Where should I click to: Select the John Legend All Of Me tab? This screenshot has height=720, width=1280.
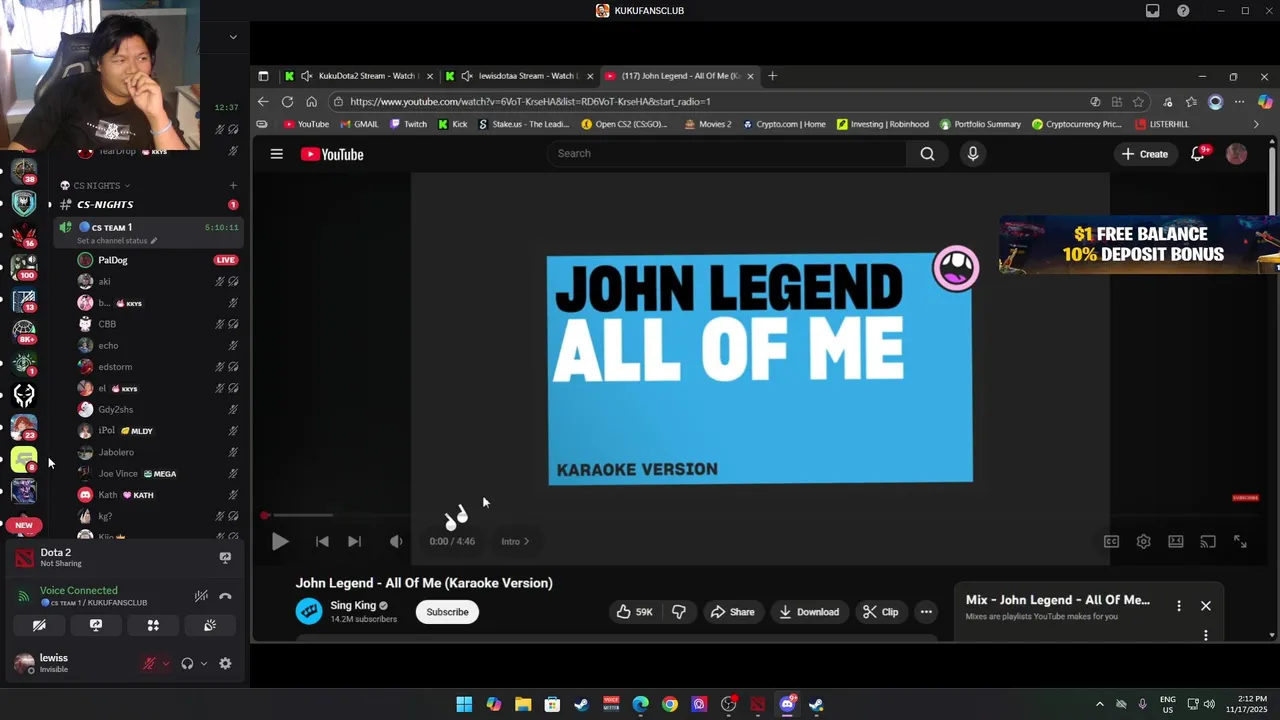(x=679, y=76)
